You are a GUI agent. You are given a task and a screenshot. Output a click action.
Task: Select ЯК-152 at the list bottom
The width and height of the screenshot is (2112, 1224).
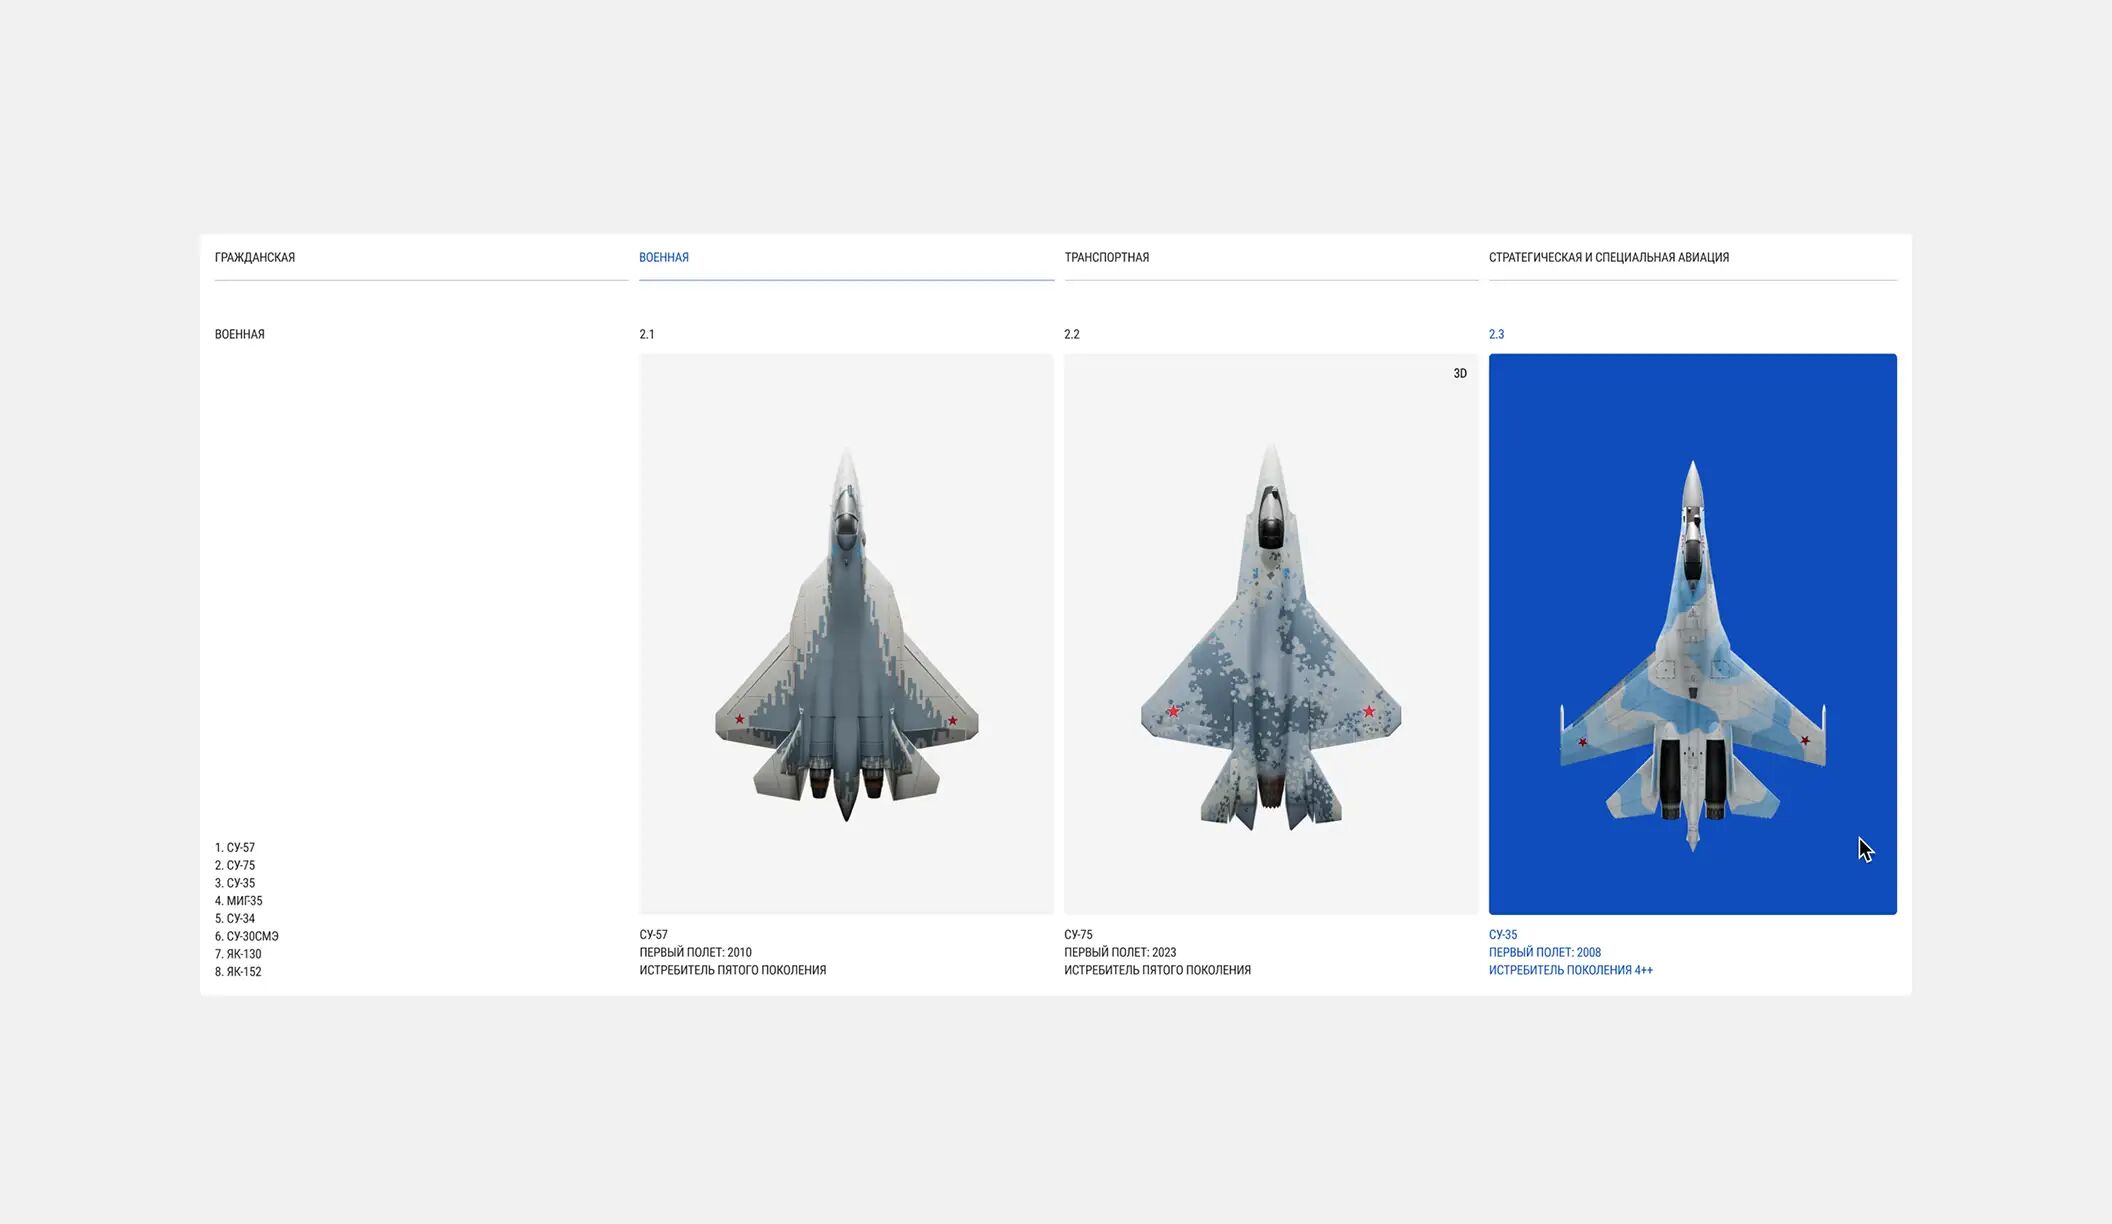[238, 971]
